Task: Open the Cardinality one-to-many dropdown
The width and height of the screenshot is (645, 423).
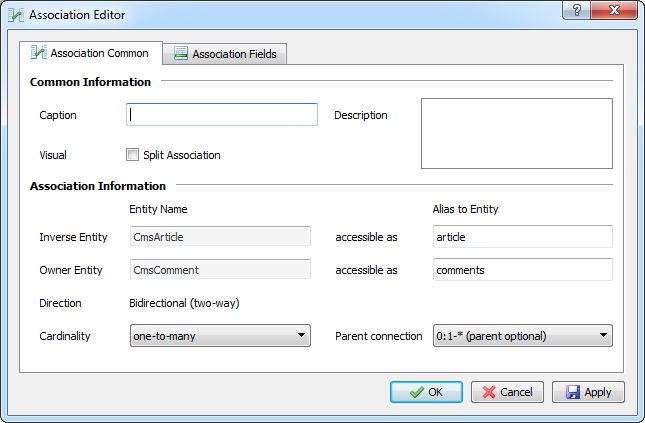Action: pyautogui.click(x=220, y=336)
